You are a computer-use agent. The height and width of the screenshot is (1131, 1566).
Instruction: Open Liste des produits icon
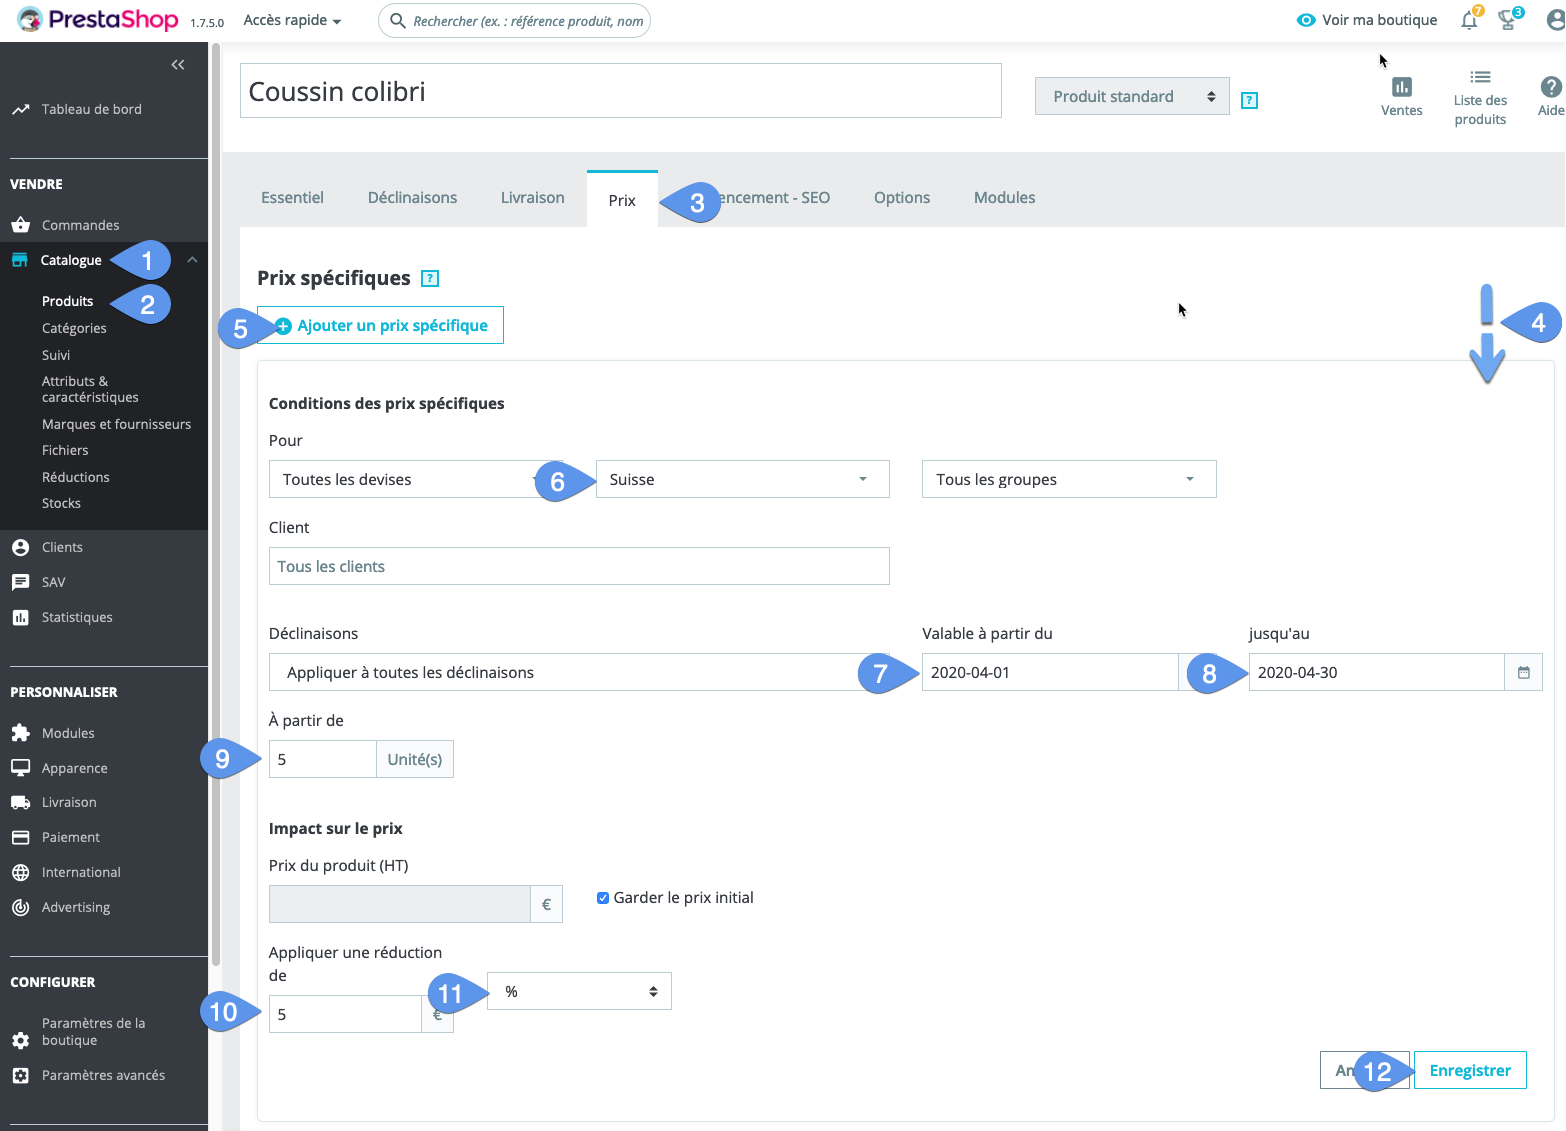pos(1480,96)
